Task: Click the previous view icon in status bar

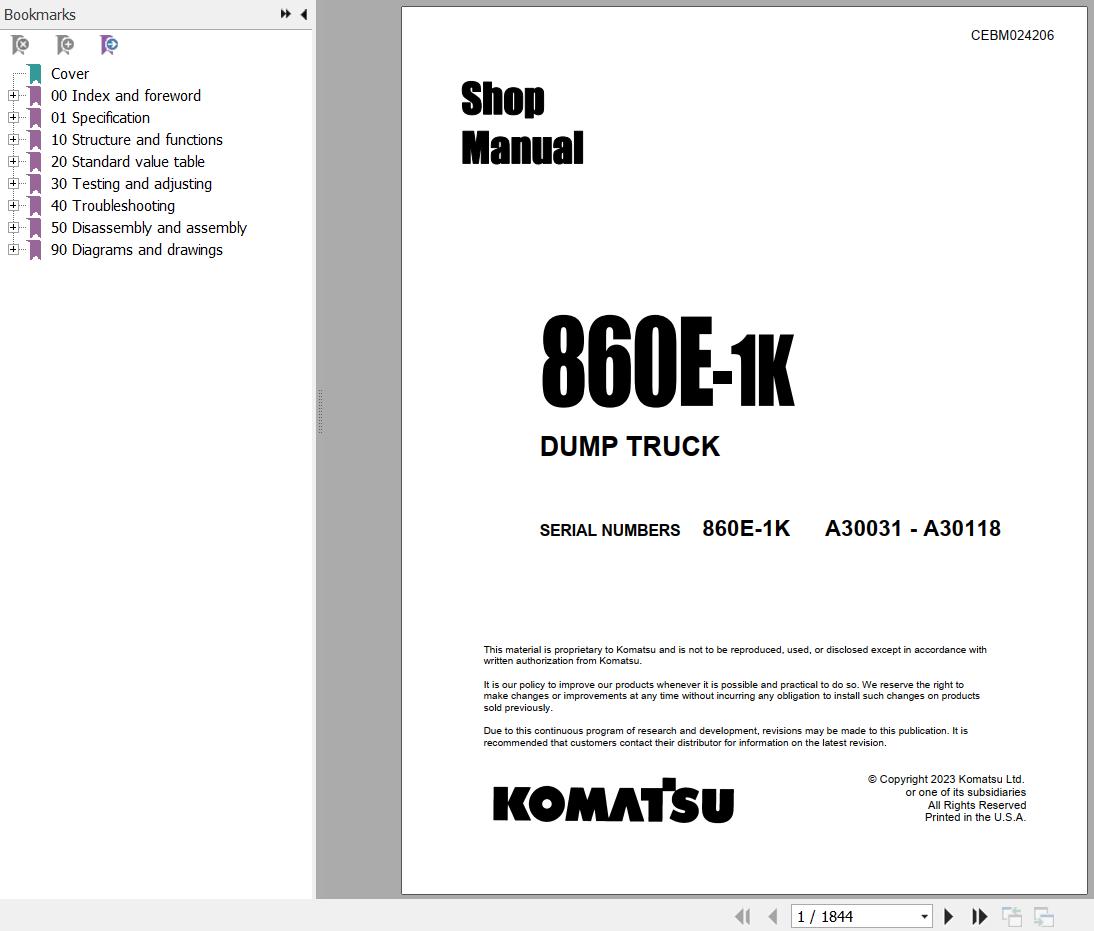Action: point(1012,916)
